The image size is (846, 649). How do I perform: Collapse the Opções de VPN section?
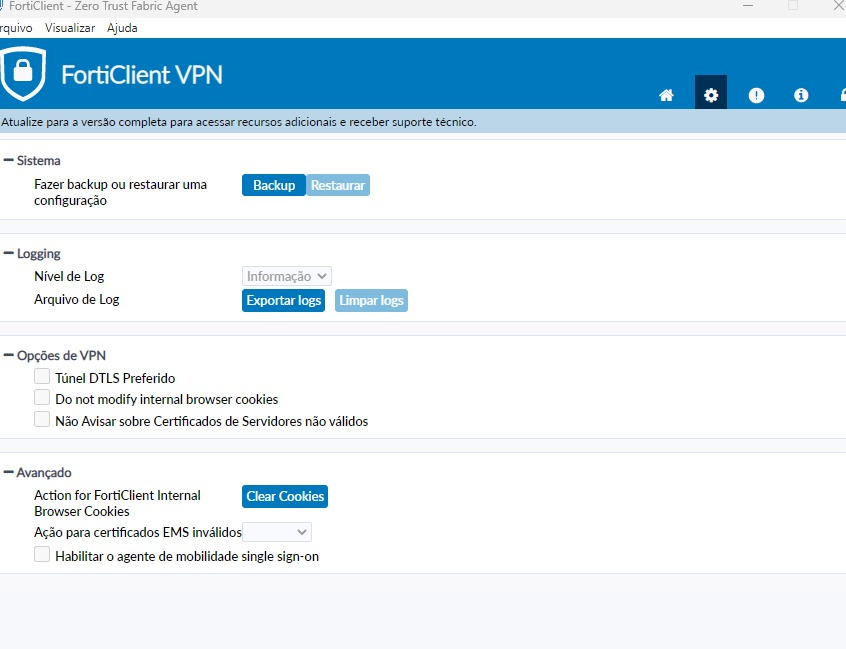coord(8,355)
